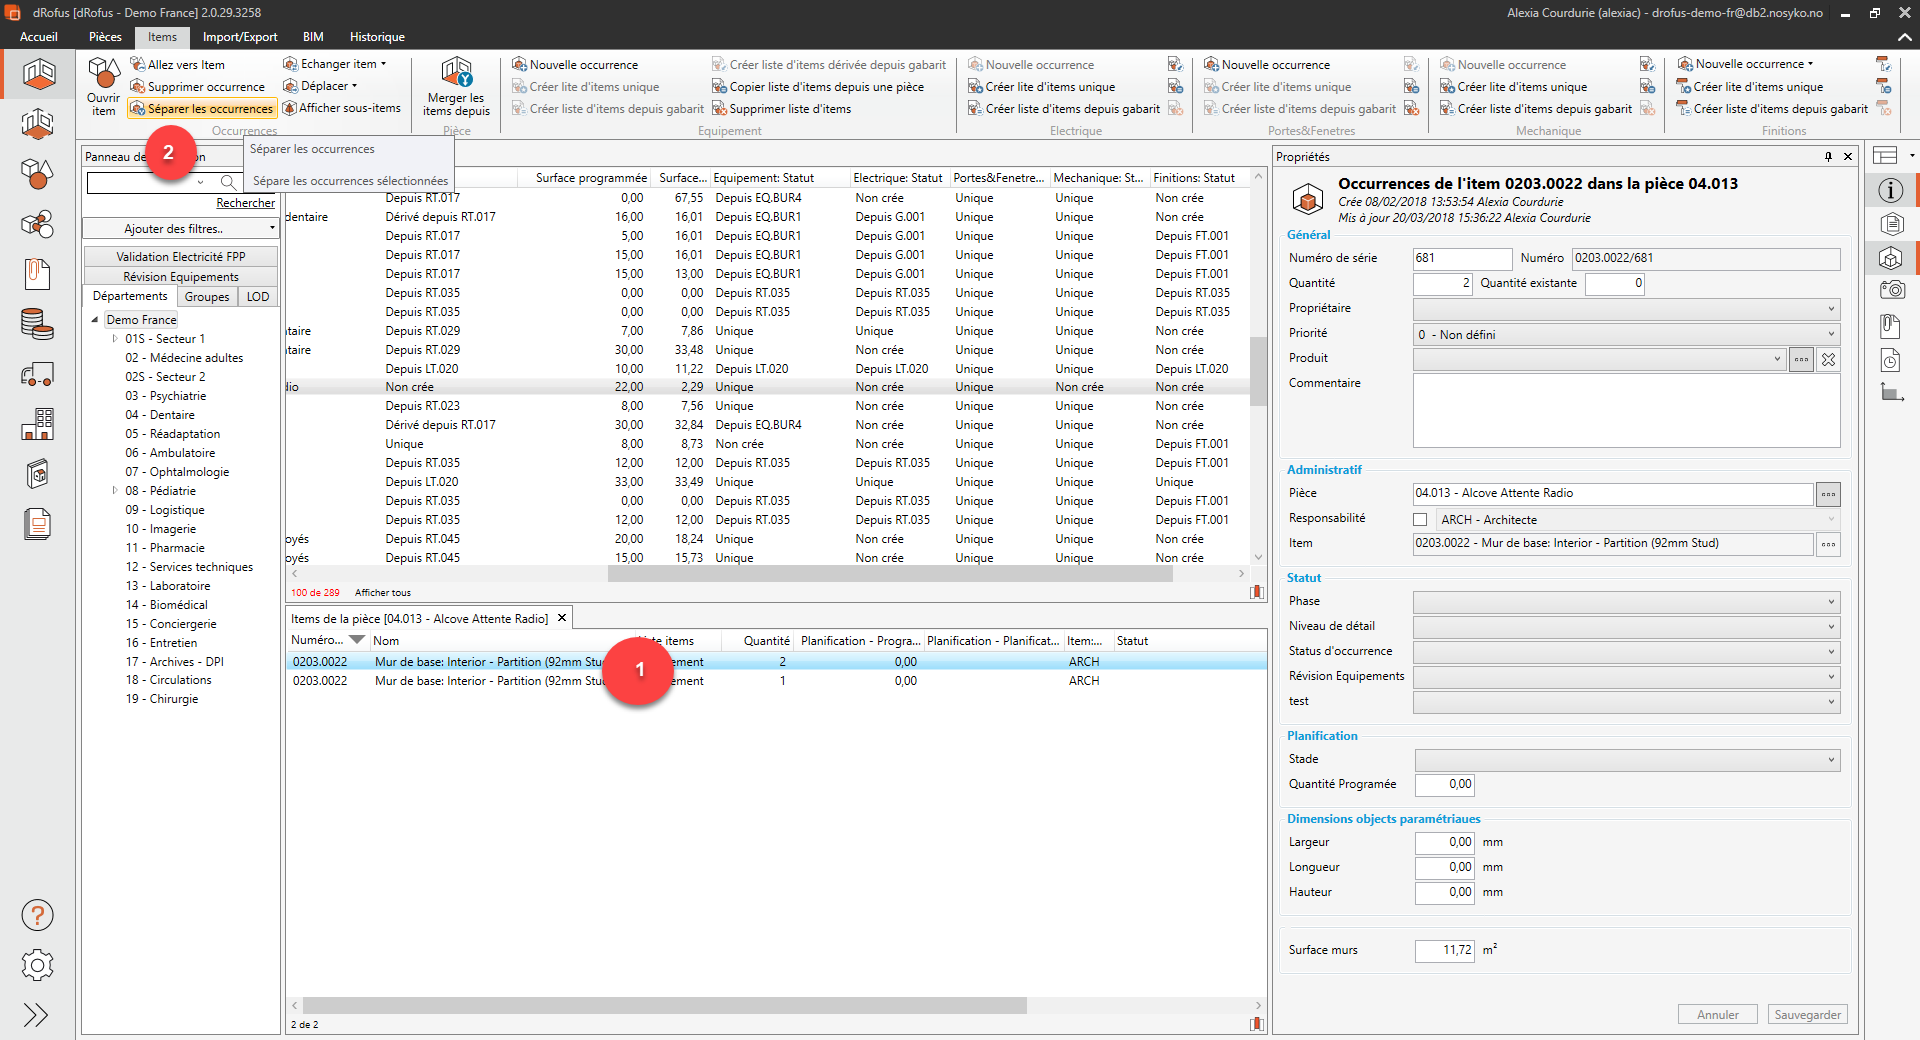Viewport: 1920px width, 1040px height.
Task: Open the Import/Export ribbon tab
Action: point(240,37)
